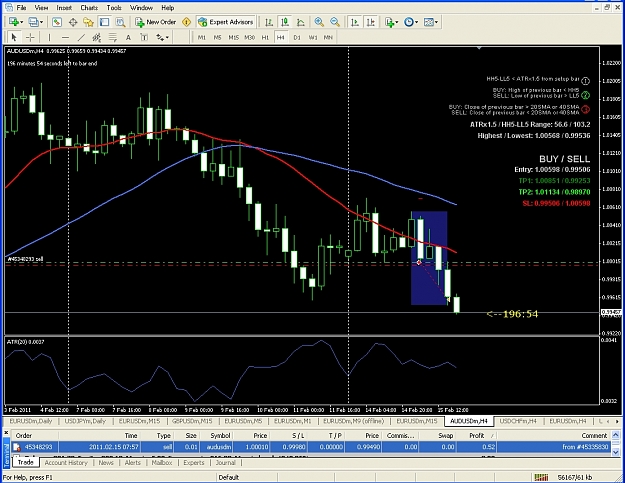Open the Journal terminal tab
The image size is (625, 483).
(x=226, y=463)
